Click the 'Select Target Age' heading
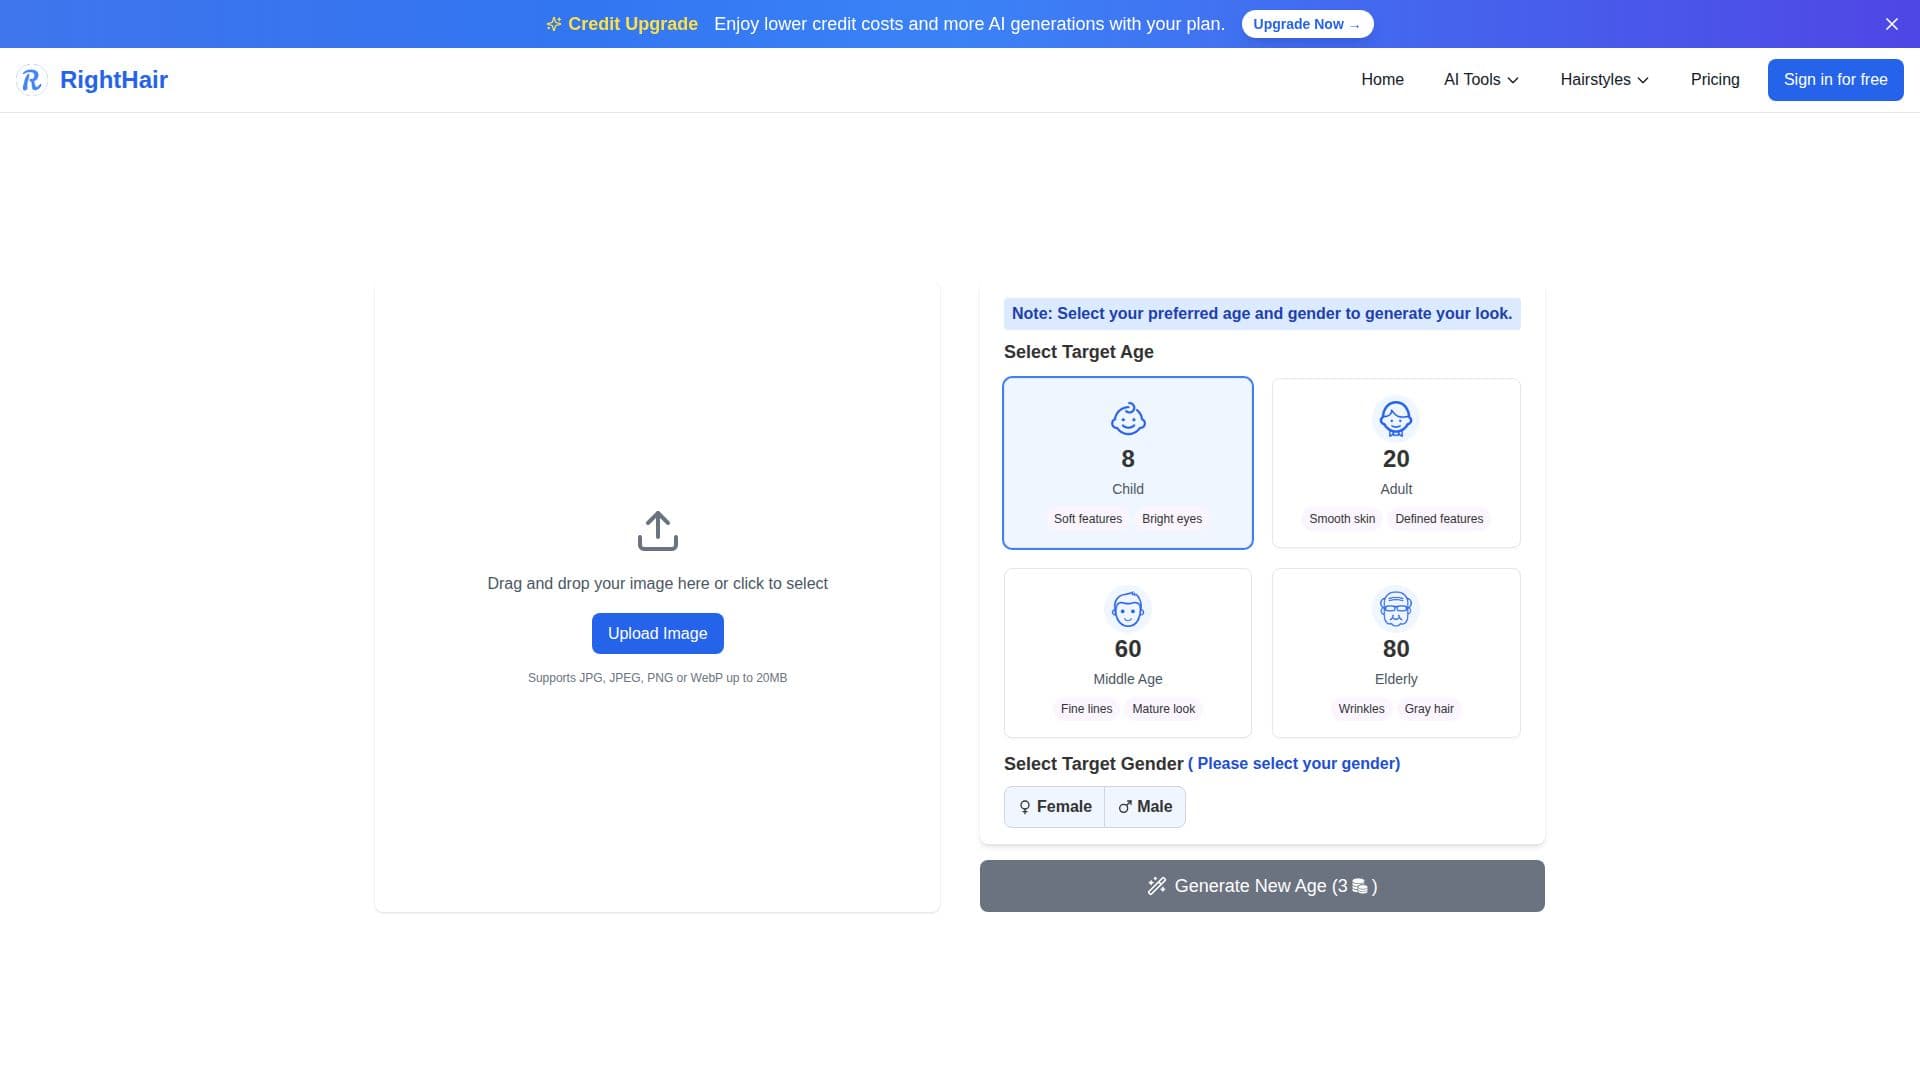 pyautogui.click(x=1078, y=352)
